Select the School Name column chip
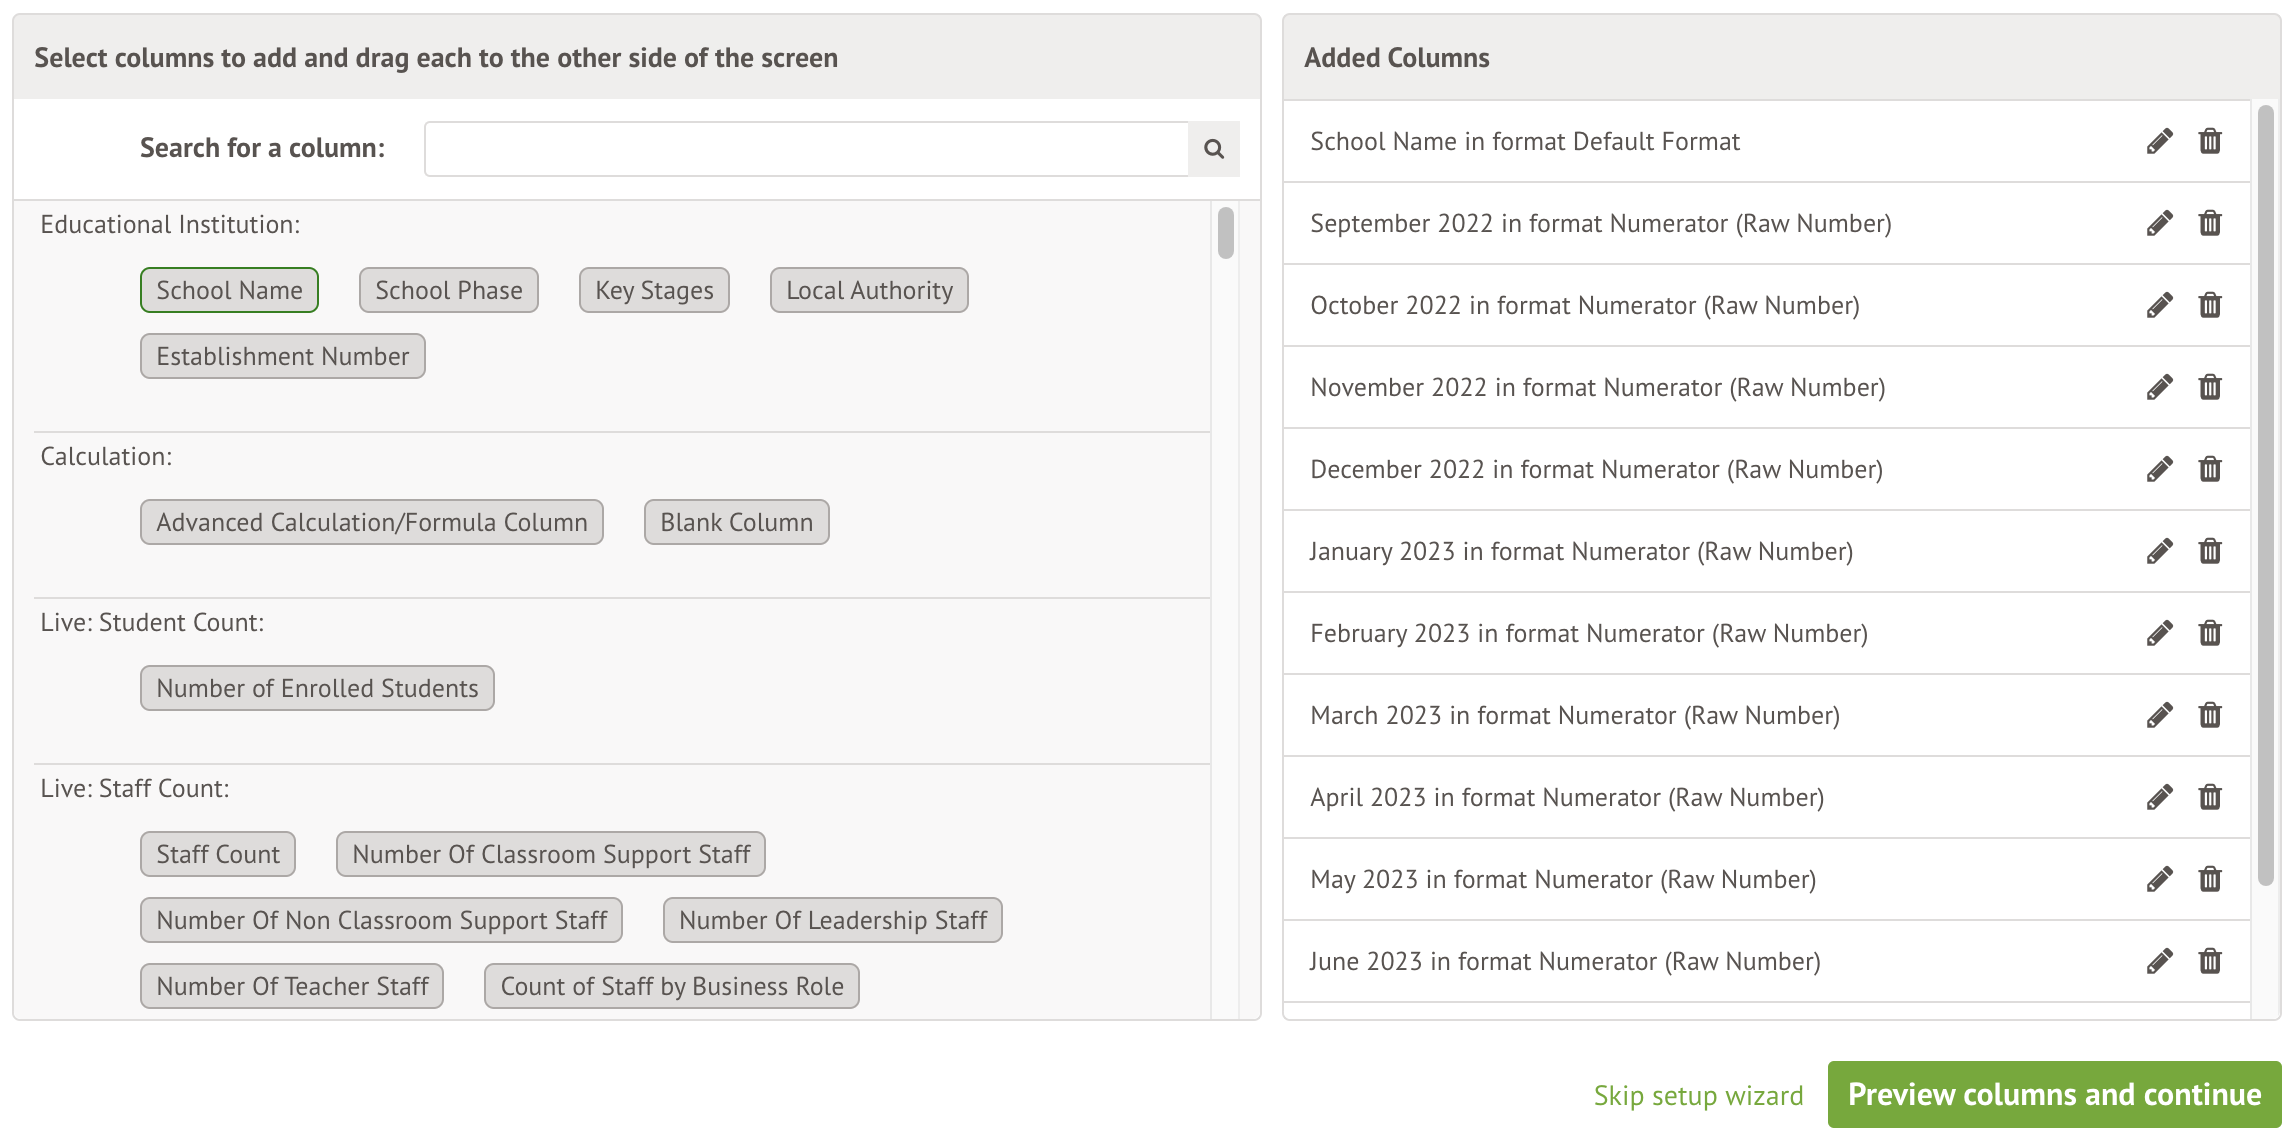Screen dimensions: 2292x1142 [x=229, y=290]
